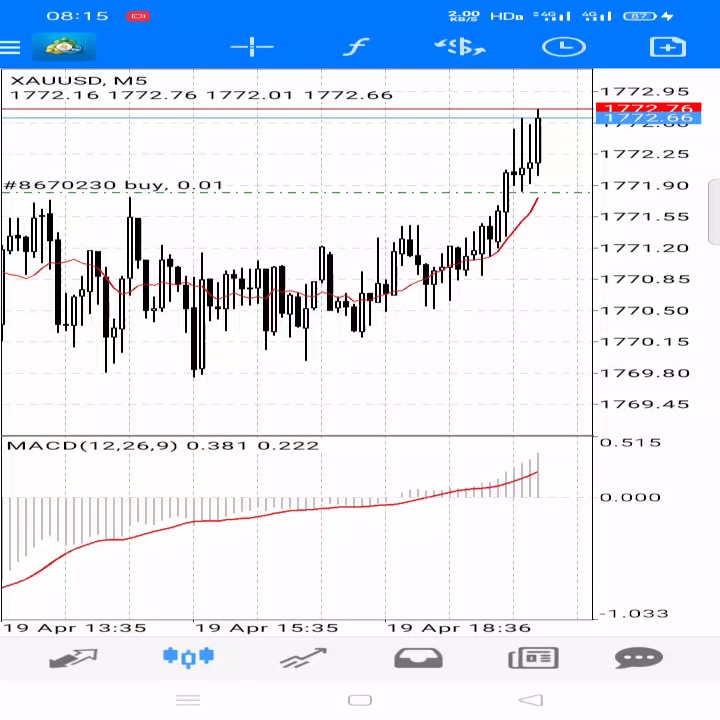Activate the crosshair tool
The image size is (720, 720).
coord(252,47)
